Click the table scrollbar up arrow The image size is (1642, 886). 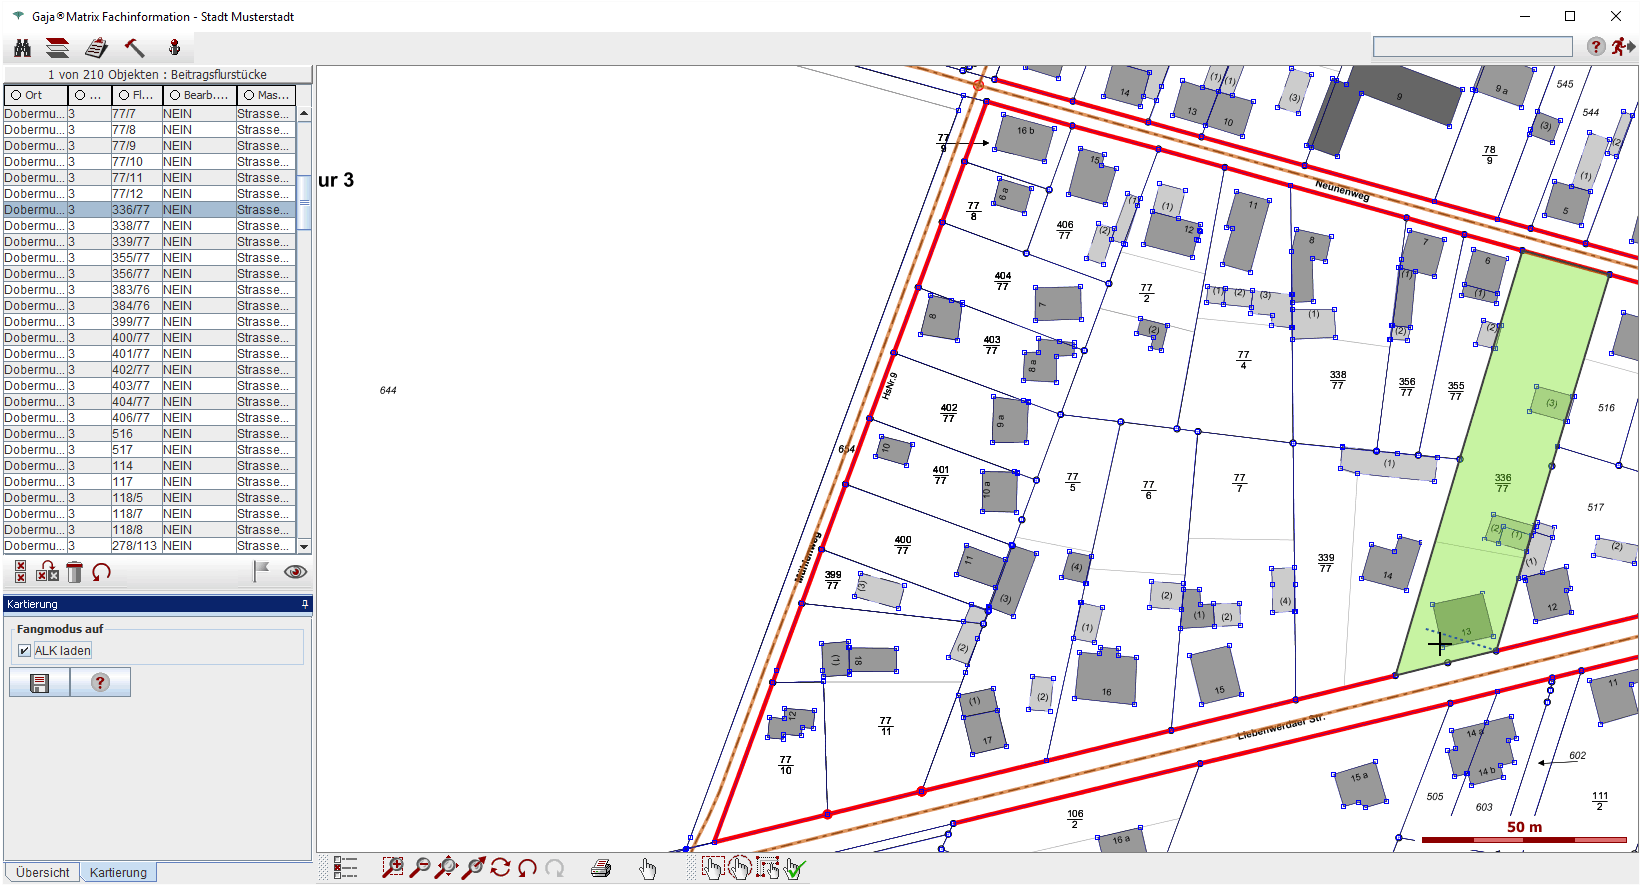[304, 114]
